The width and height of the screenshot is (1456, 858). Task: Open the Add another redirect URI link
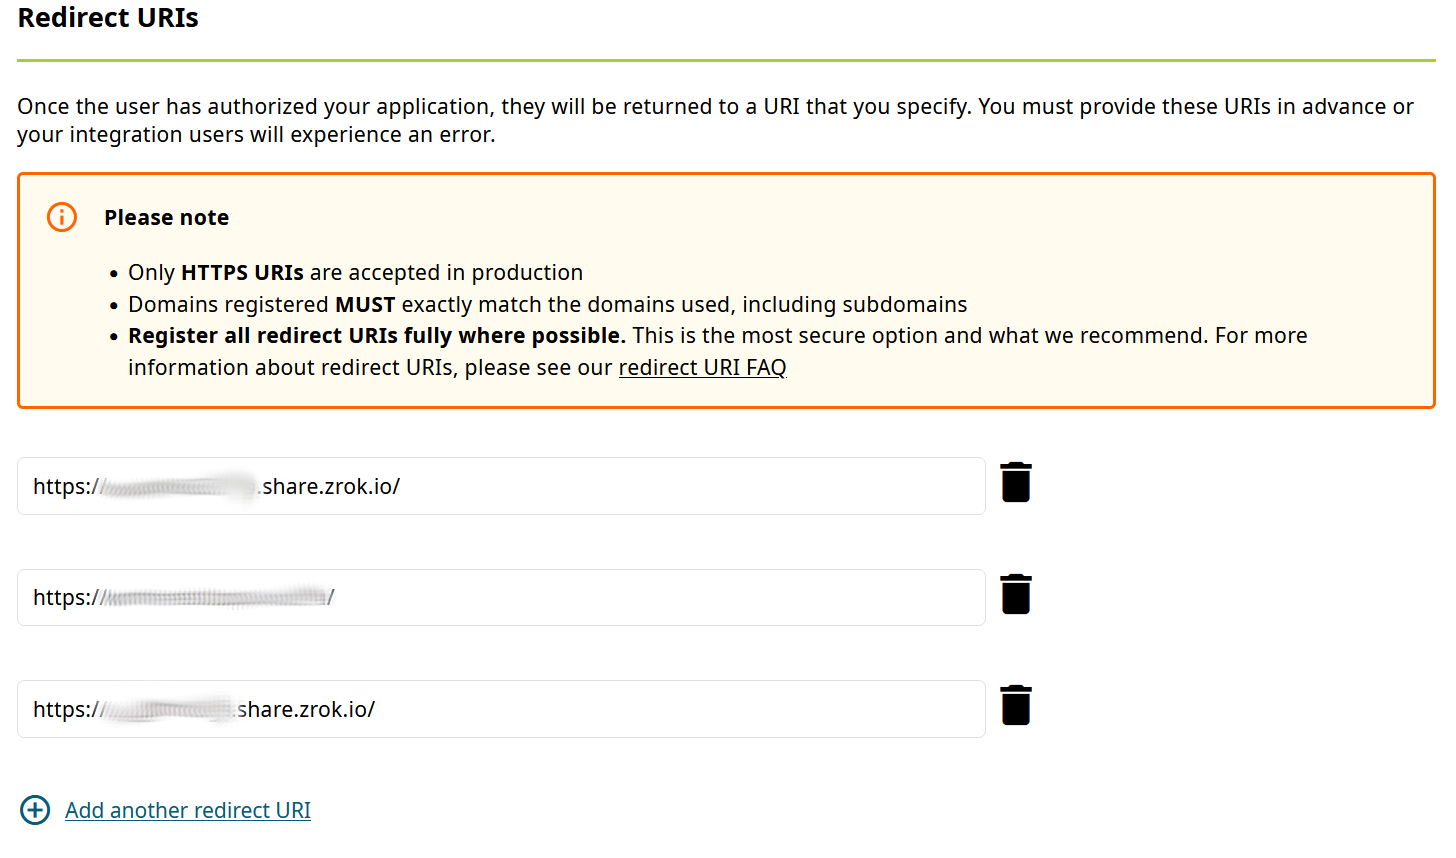tap(188, 810)
